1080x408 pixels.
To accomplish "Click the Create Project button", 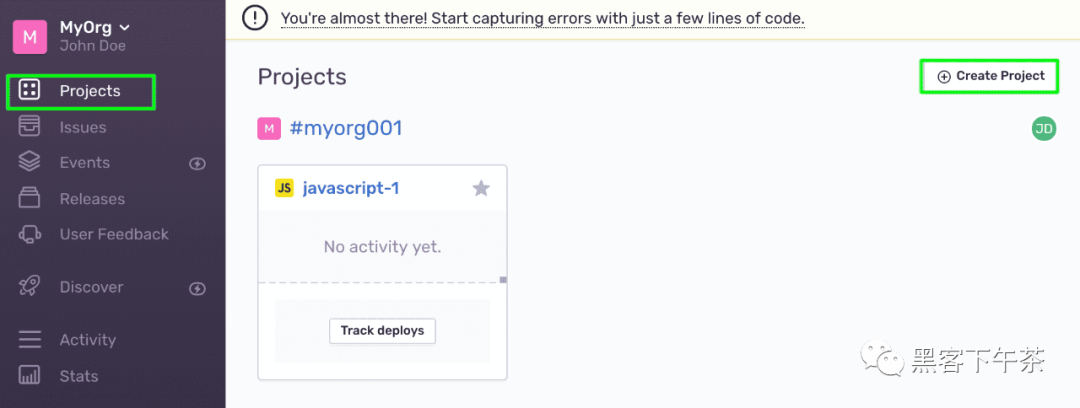I will pyautogui.click(x=991, y=76).
